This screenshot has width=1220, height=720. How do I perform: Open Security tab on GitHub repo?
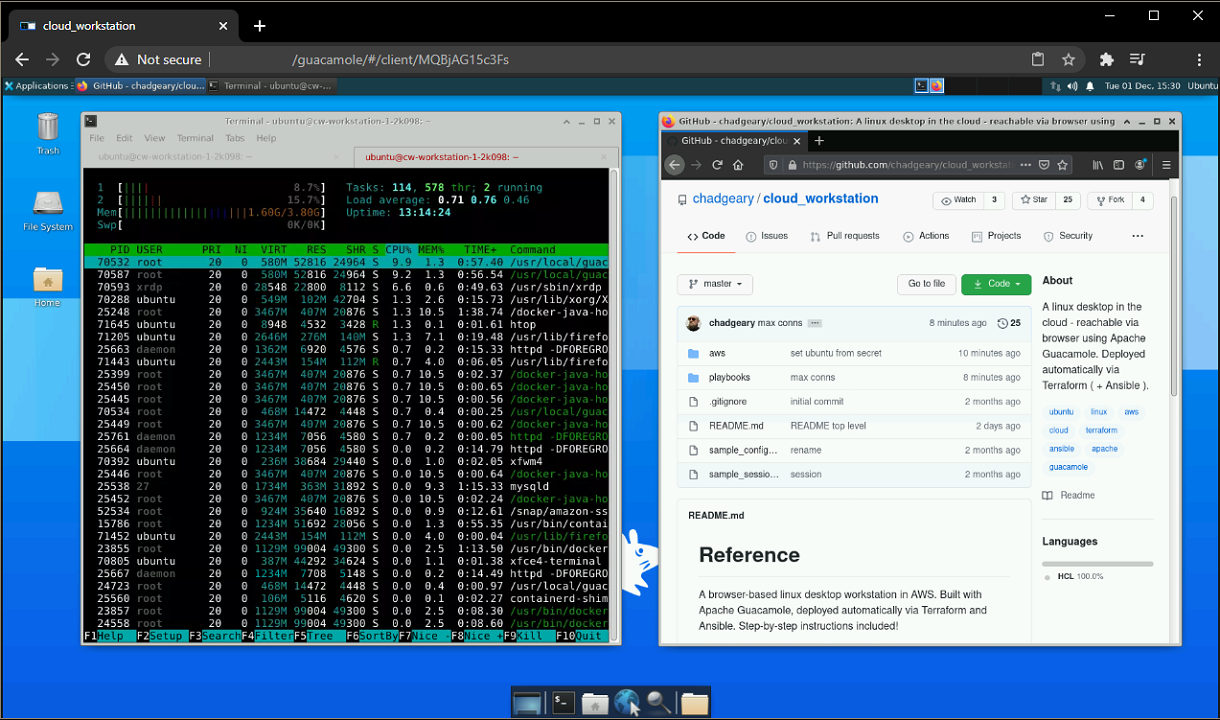[x=1067, y=236]
